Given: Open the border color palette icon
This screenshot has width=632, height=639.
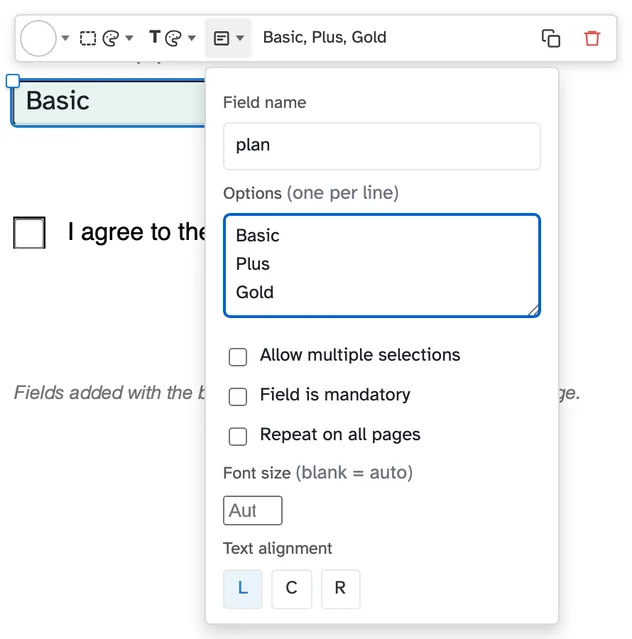Looking at the screenshot, I should tap(111, 38).
